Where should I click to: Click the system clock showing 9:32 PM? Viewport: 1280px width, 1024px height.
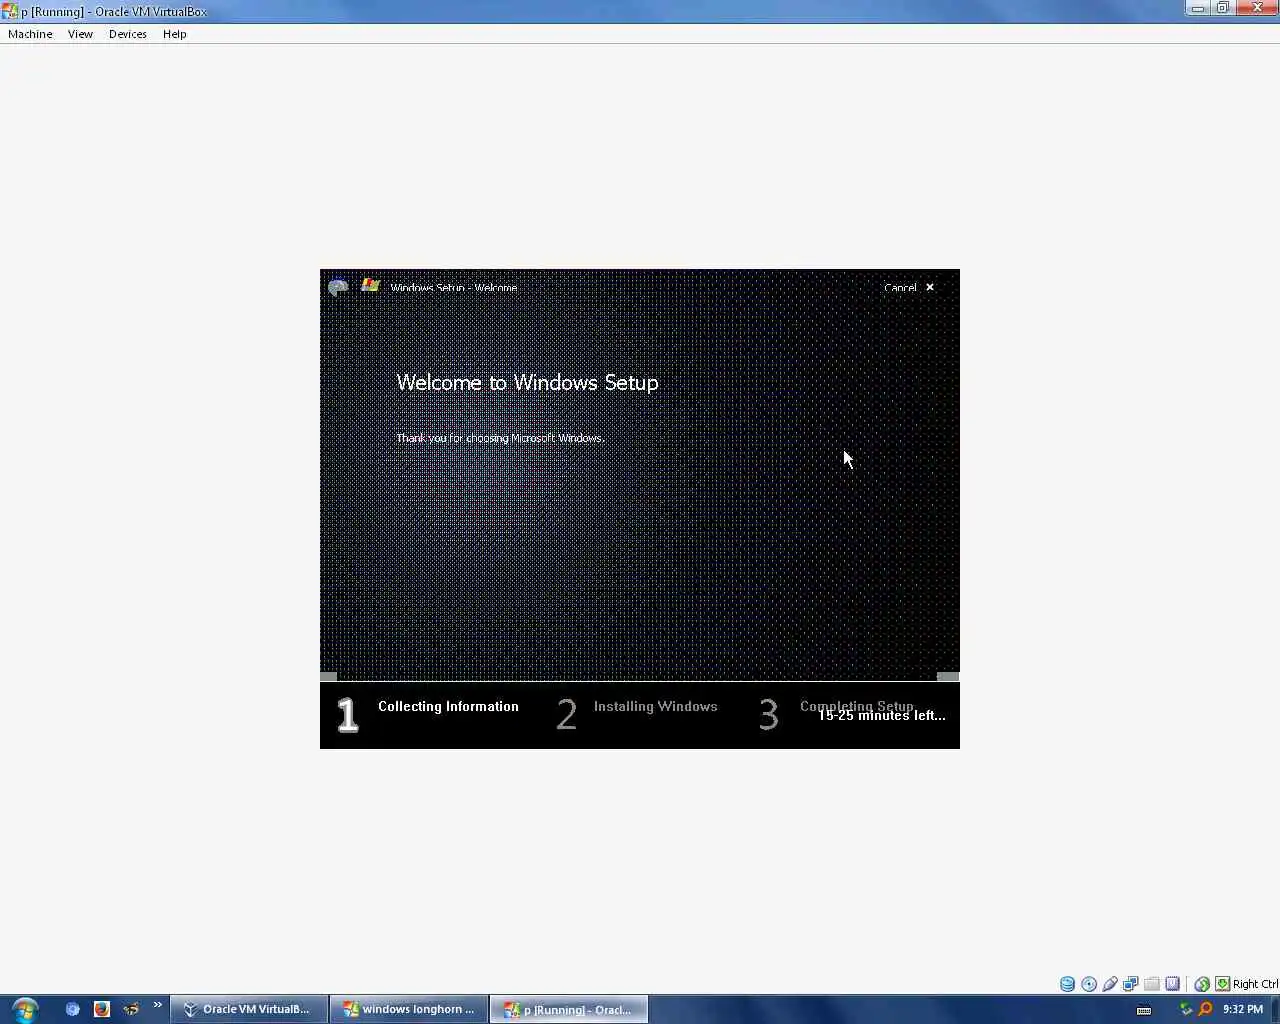point(1242,1009)
